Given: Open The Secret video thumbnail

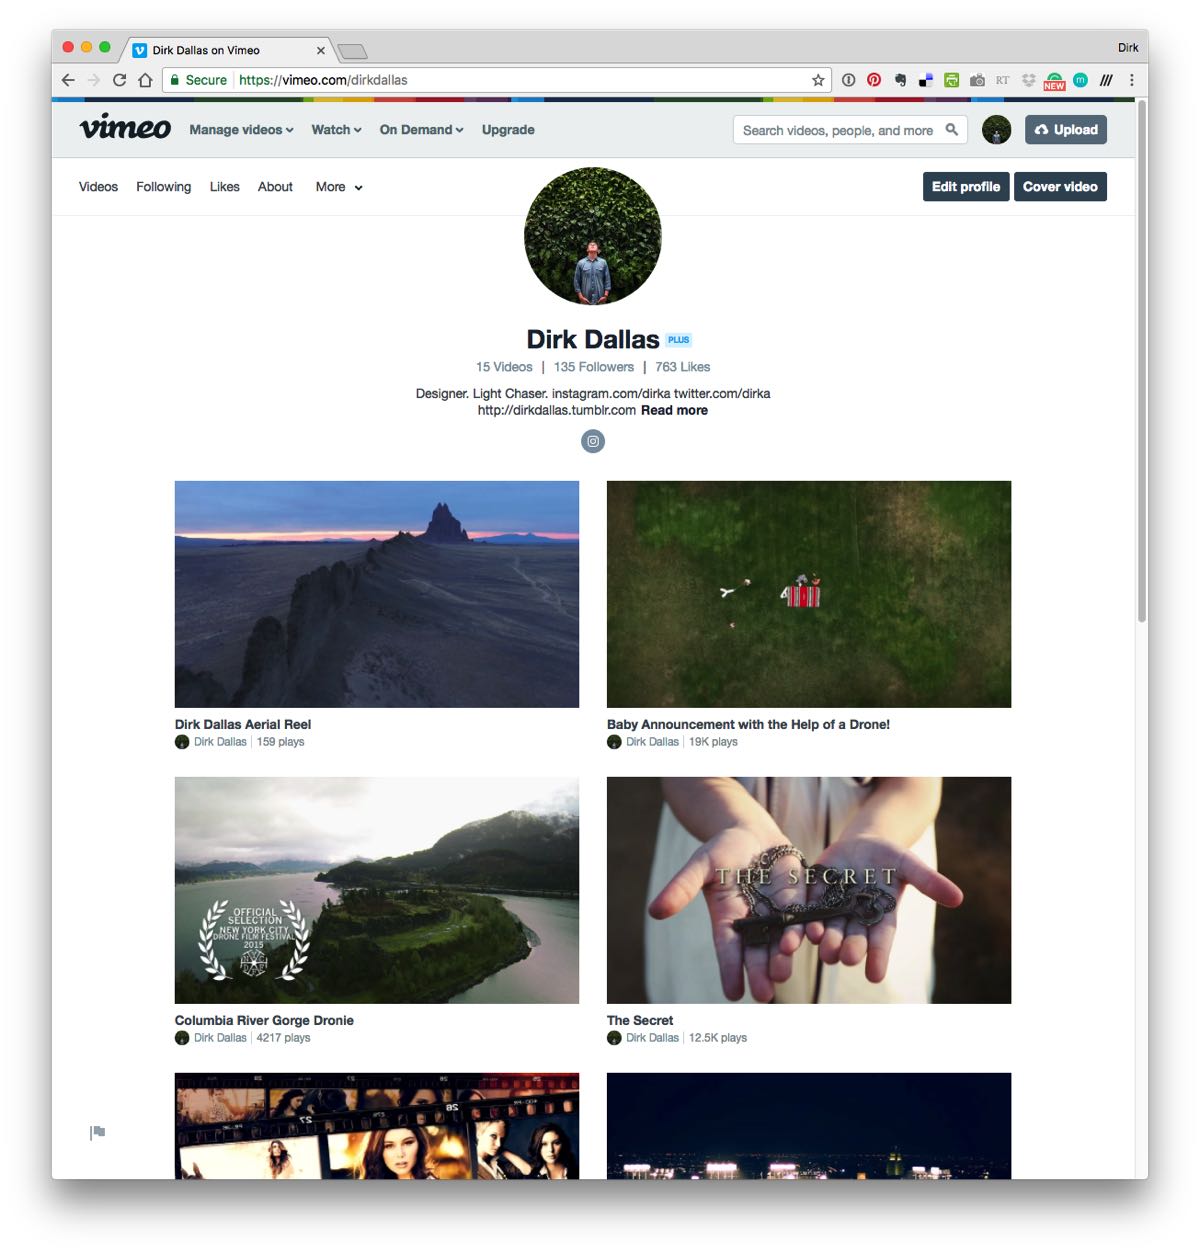Looking at the screenshot, I should pyautogui.click(x=809, y=890).
